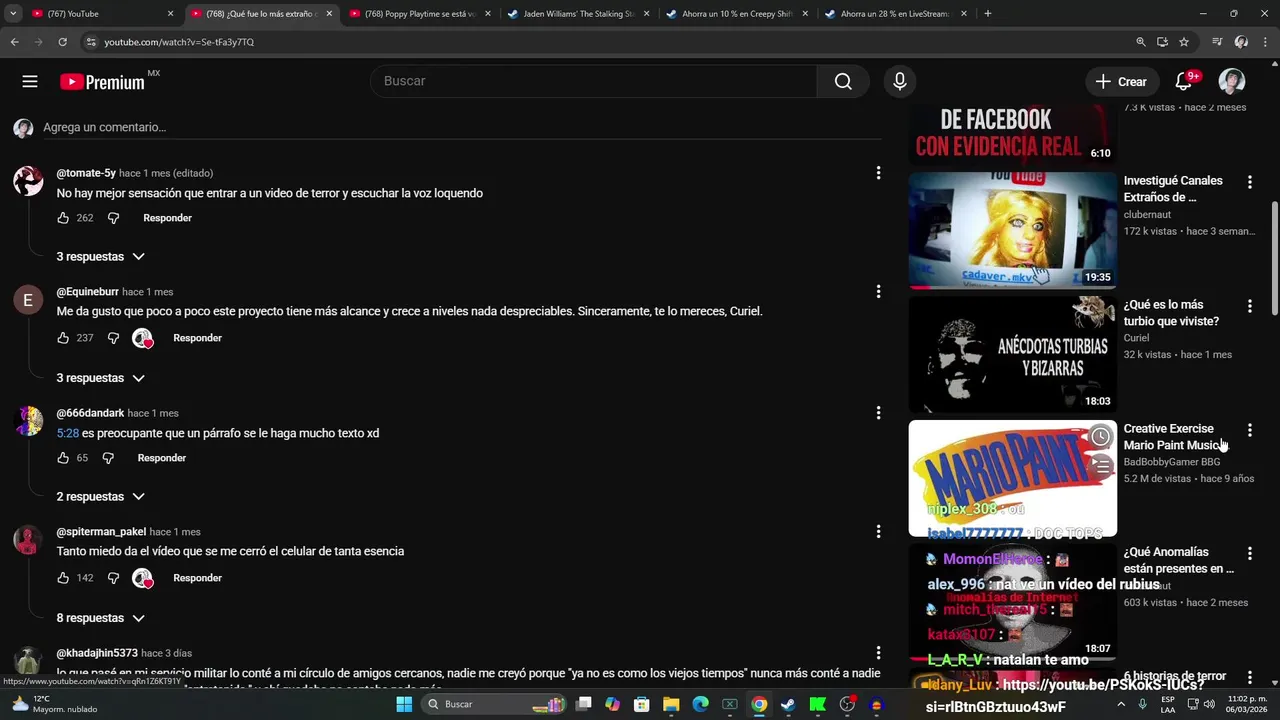The height and width of the screenshot is (720, 1280).
Task: Reply to @666dandark comment
Action: 162,458
